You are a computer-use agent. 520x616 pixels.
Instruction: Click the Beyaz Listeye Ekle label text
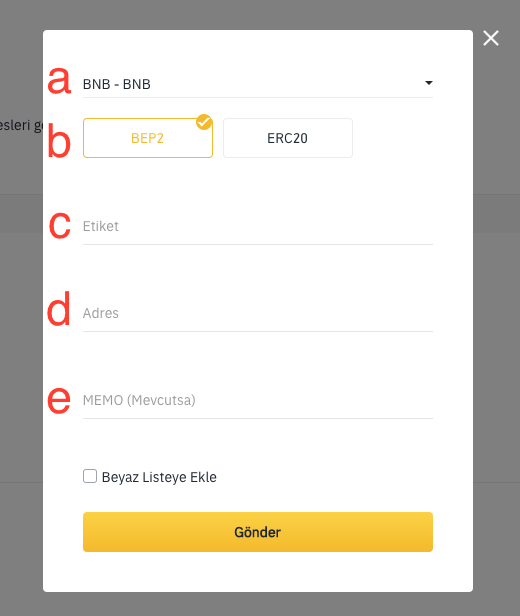[x=159, y=477]
